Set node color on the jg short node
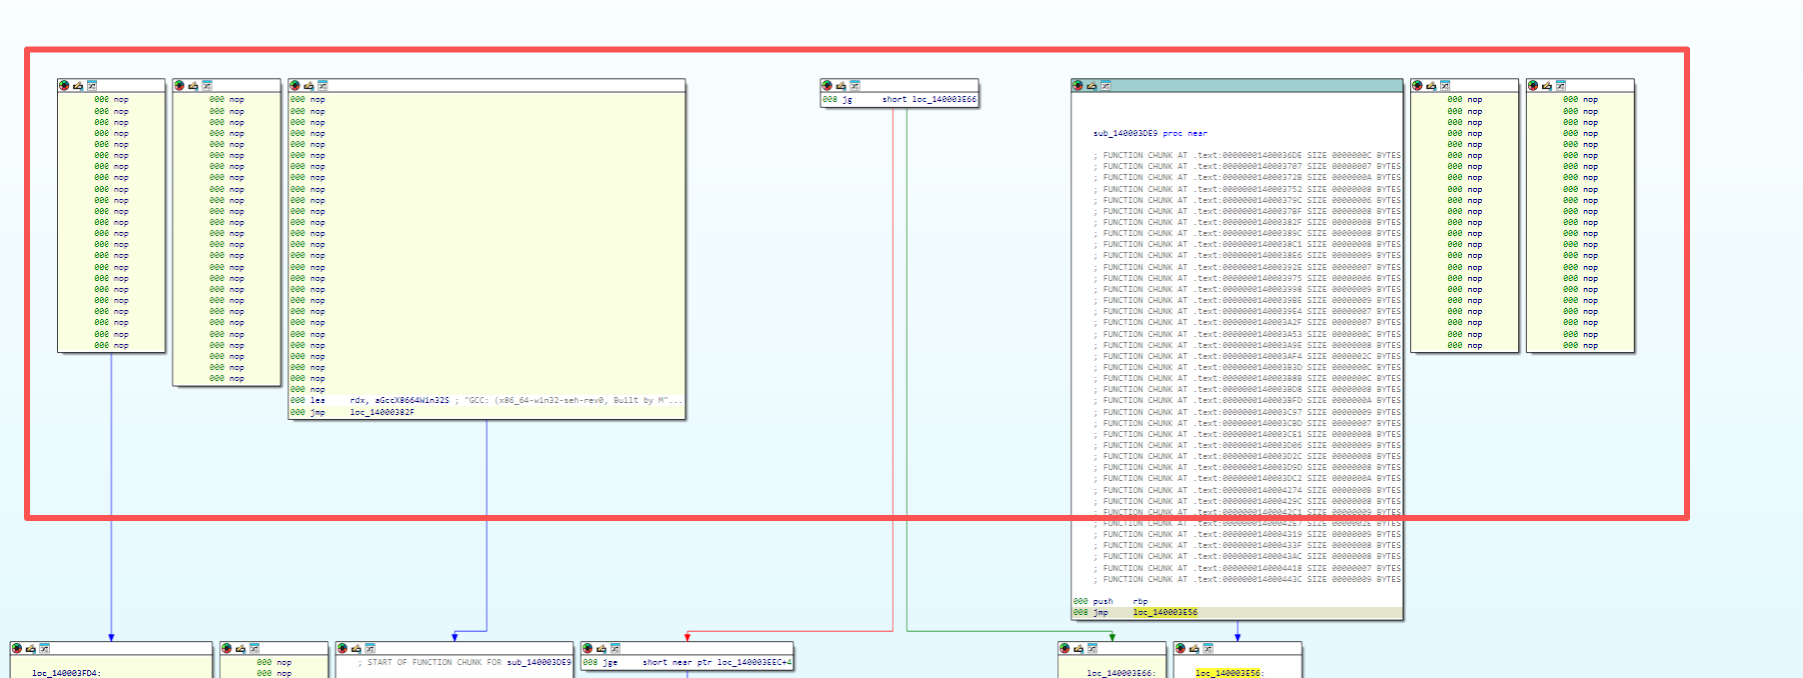The width and height of the screenshot is (1803, 678). (x=827, y=86)
